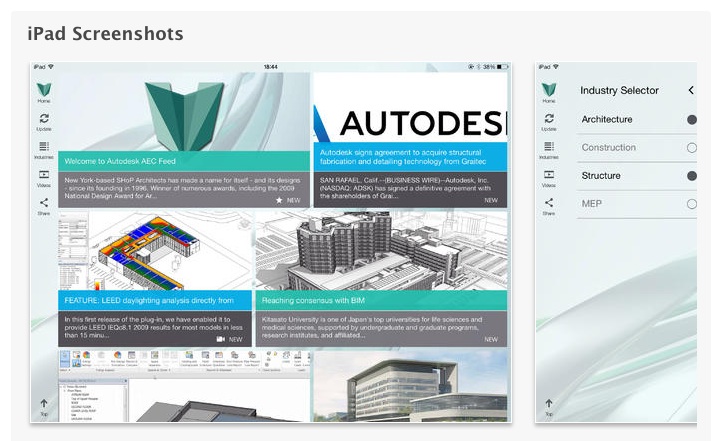Screen dimensions: 716x441
Task: Click Kitasato University description text
Action: click(x=372, y=327)
